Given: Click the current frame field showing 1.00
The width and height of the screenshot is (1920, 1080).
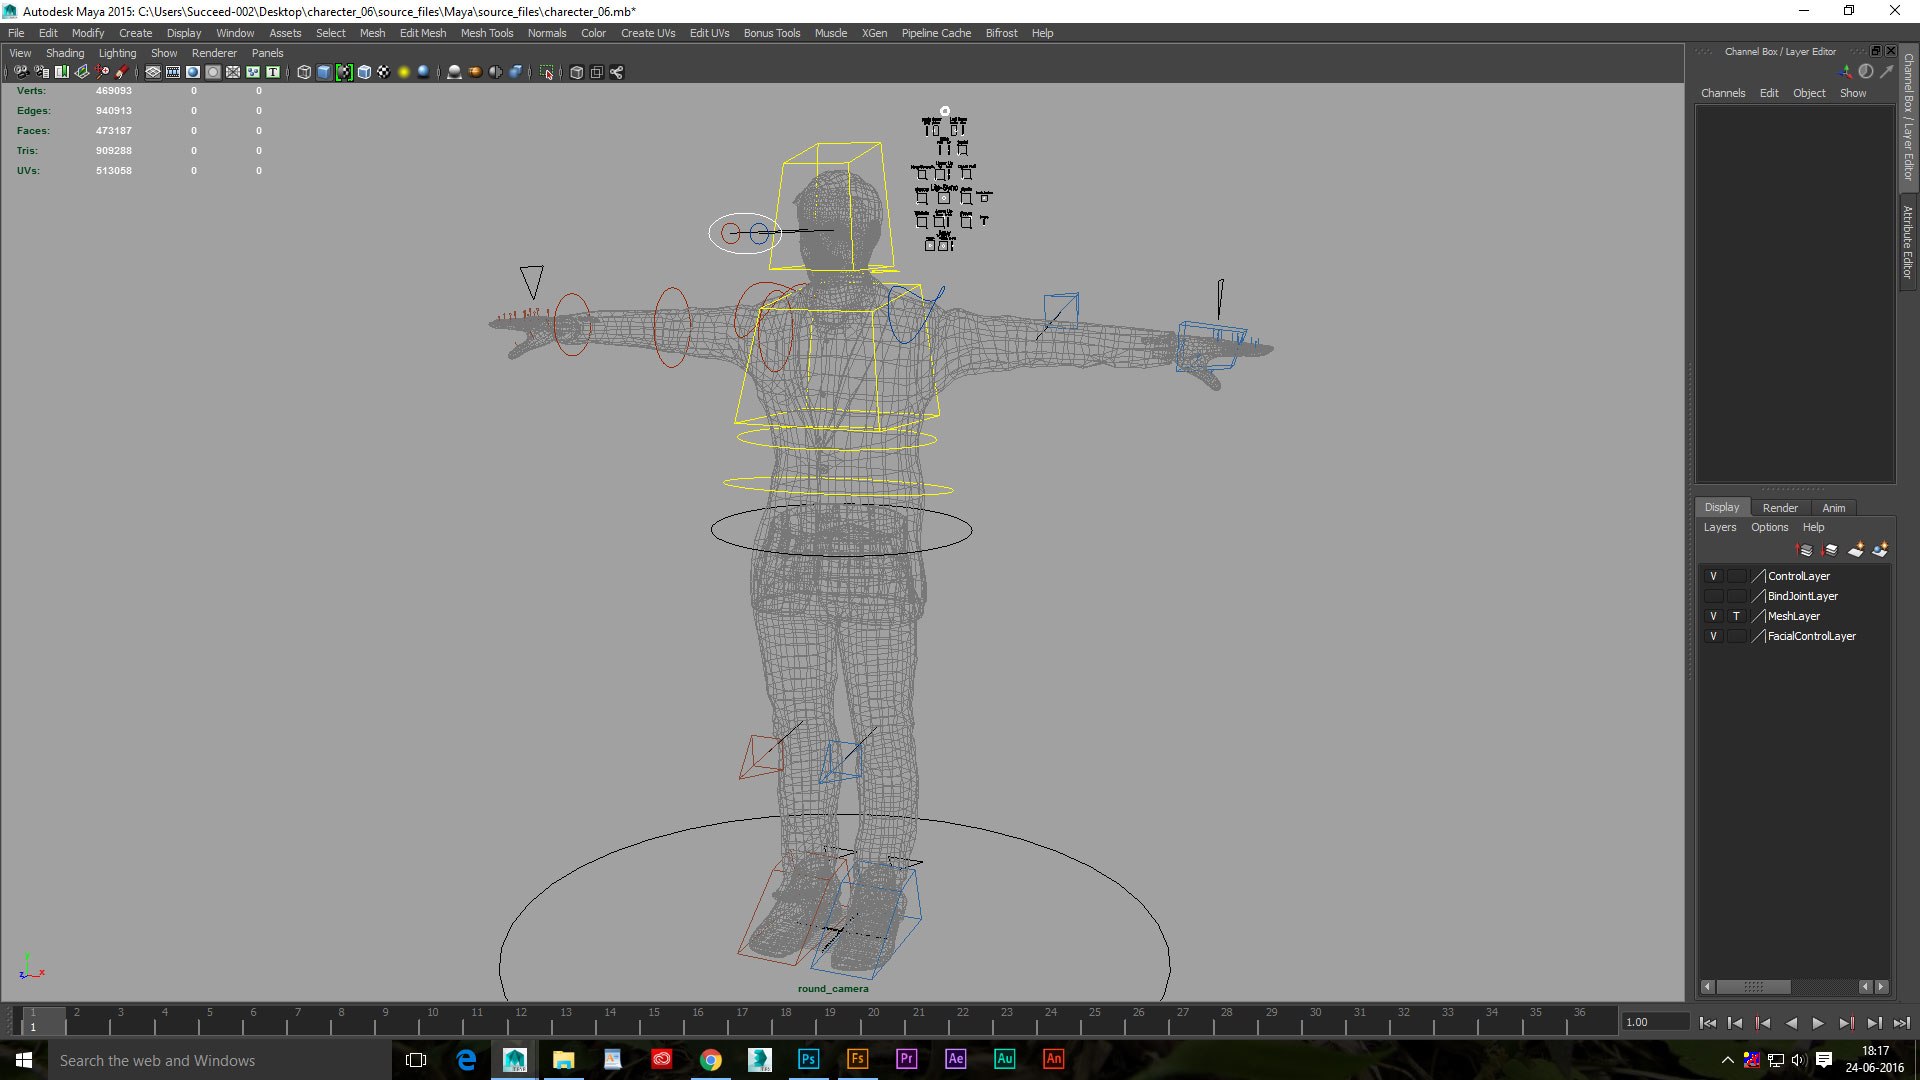Looking at the screenshot, I should [1655, 1022].
